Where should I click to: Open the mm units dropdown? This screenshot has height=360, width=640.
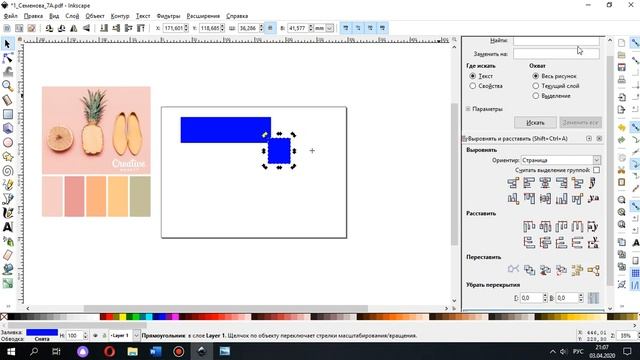[x=324, y=28]
